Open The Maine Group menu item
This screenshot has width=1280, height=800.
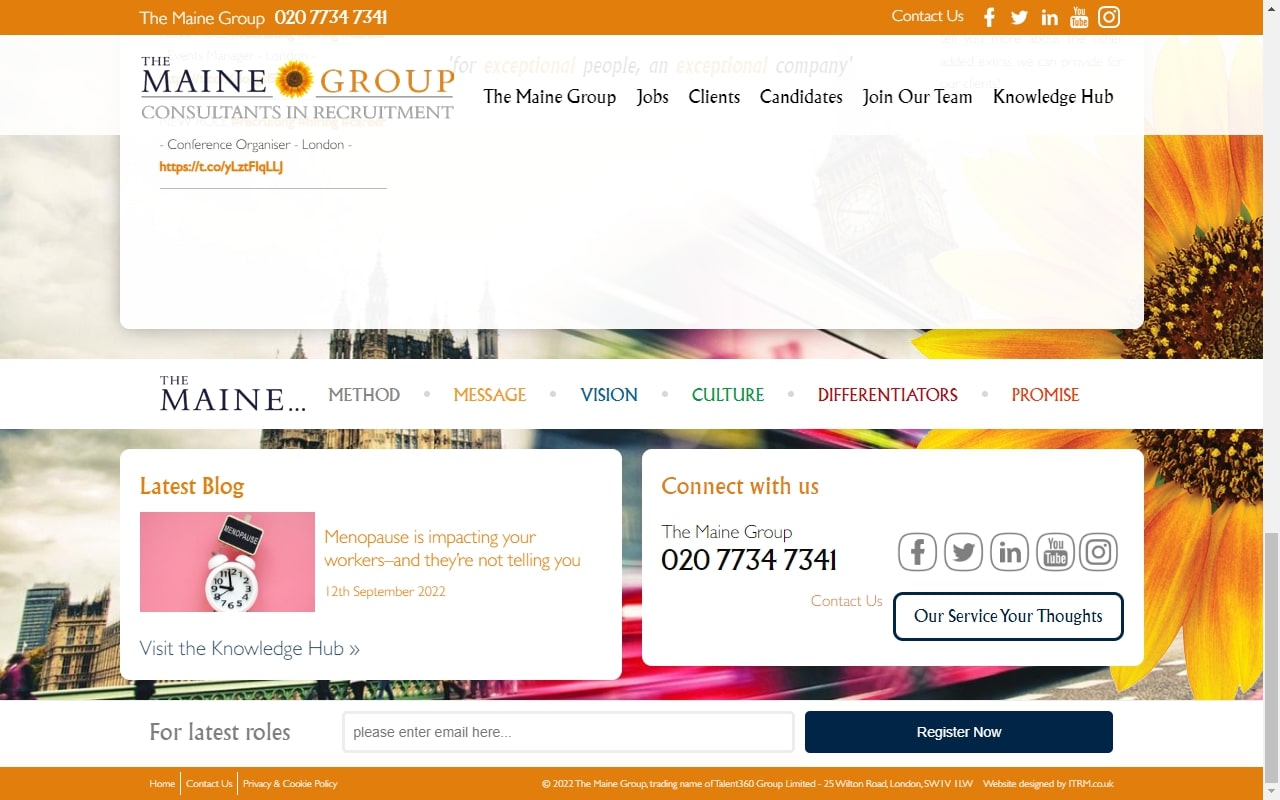click(550, 97)
